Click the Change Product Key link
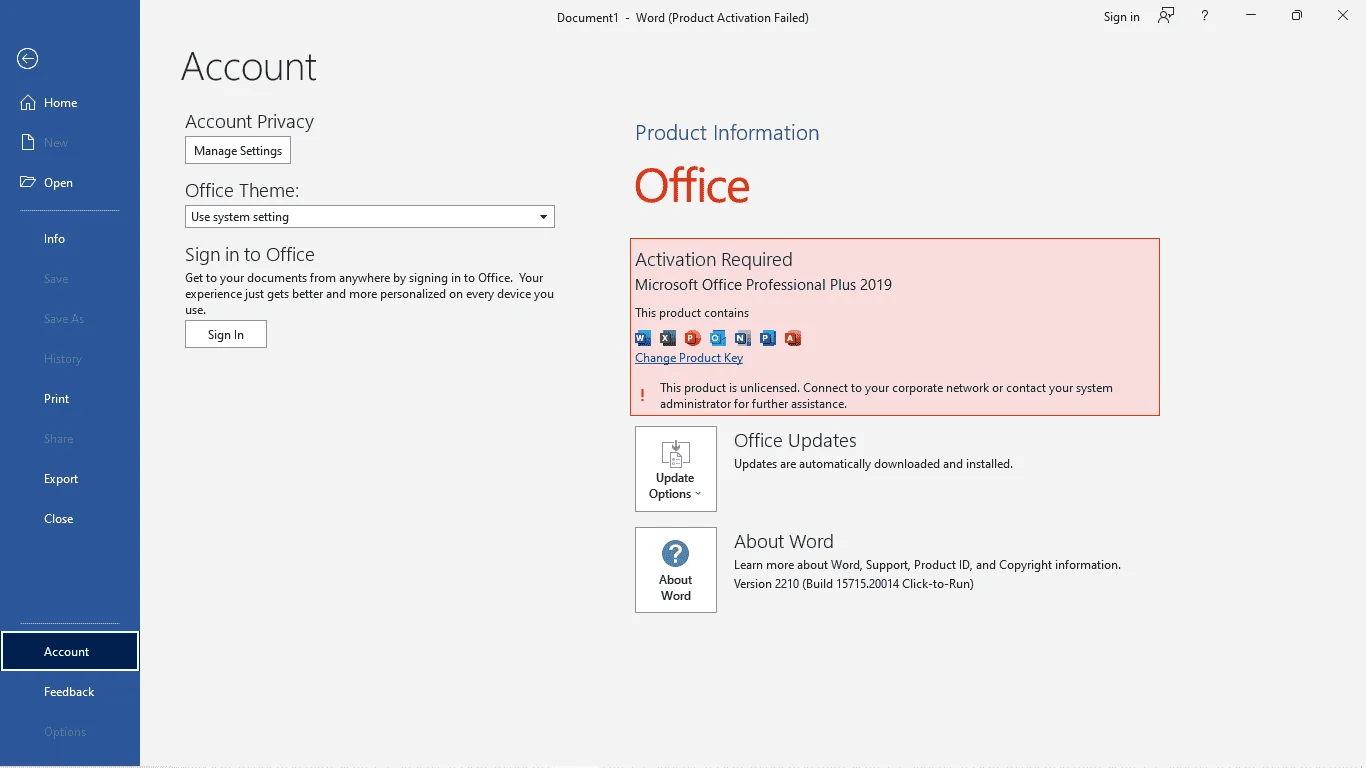Screen dimensions: 1366x768 [x=689, y=358]
